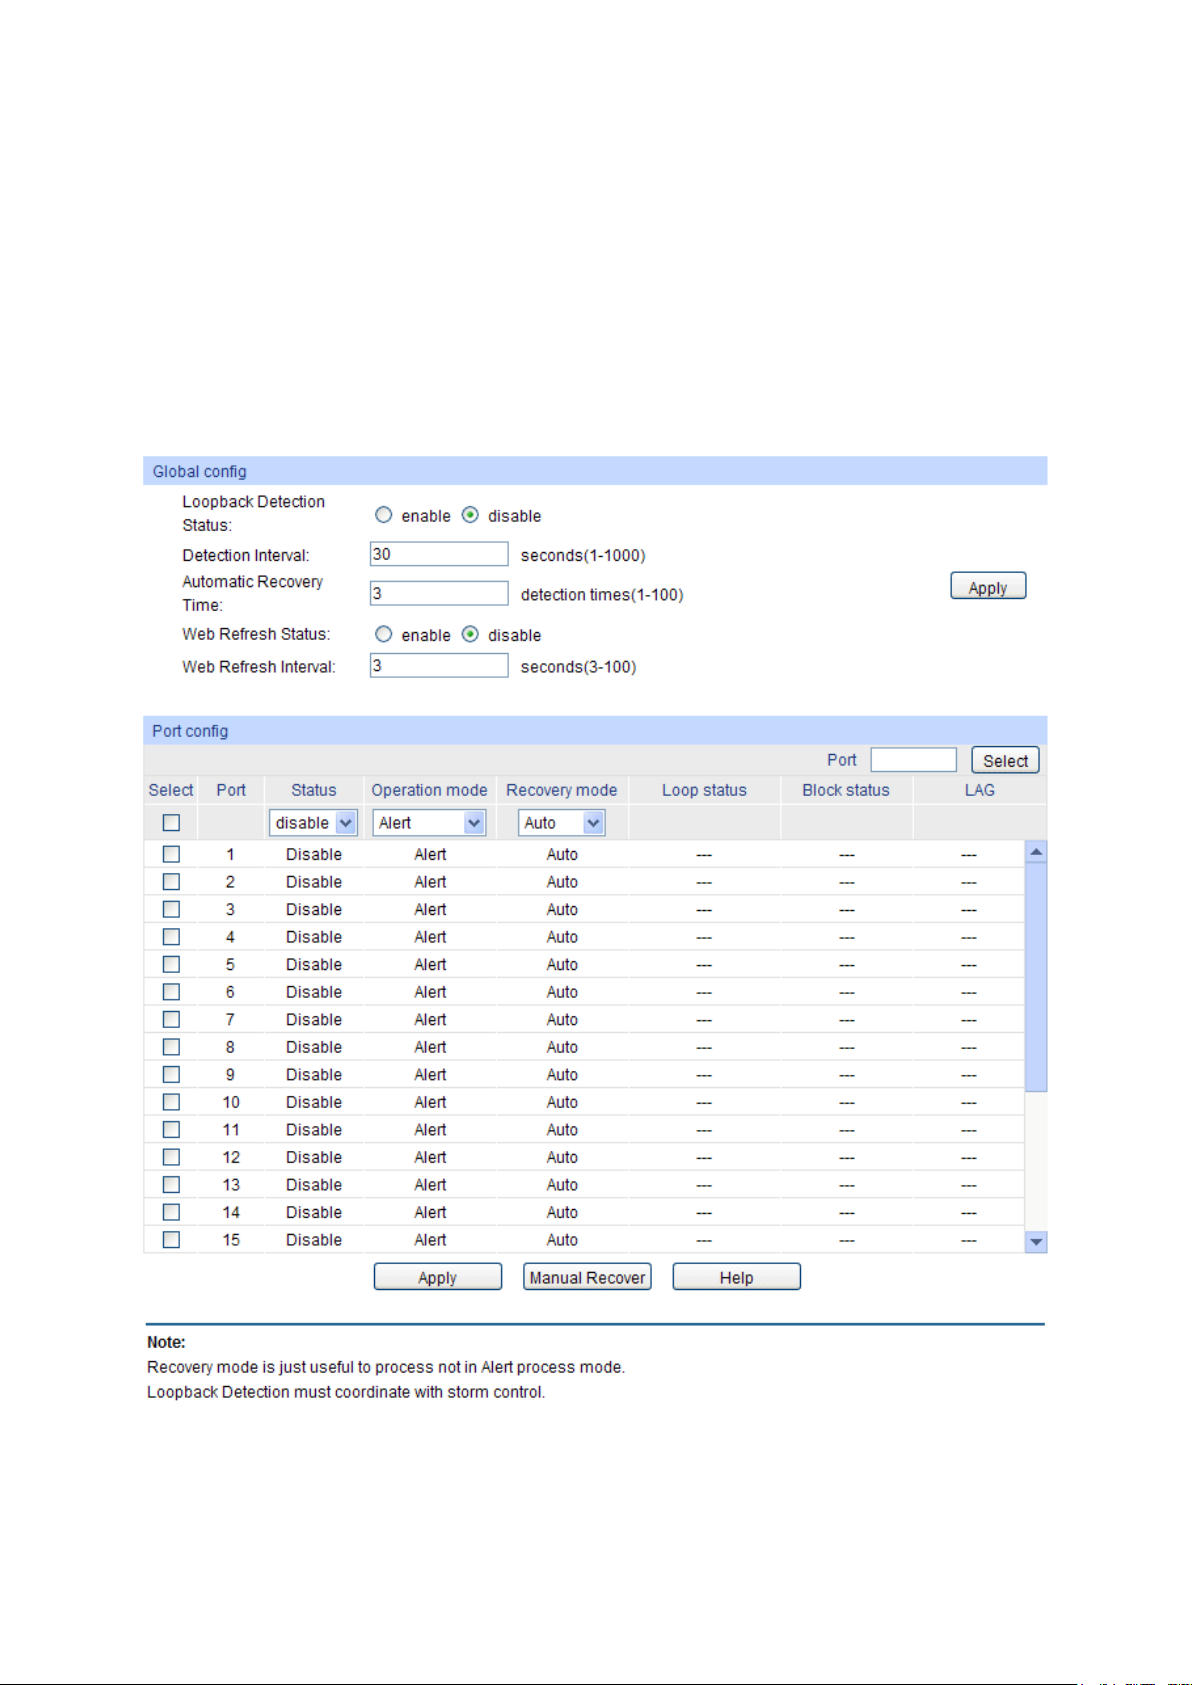1192x1685 pixels.
Task: Select the checkbox for port 15
Action: coord(171,1239)
